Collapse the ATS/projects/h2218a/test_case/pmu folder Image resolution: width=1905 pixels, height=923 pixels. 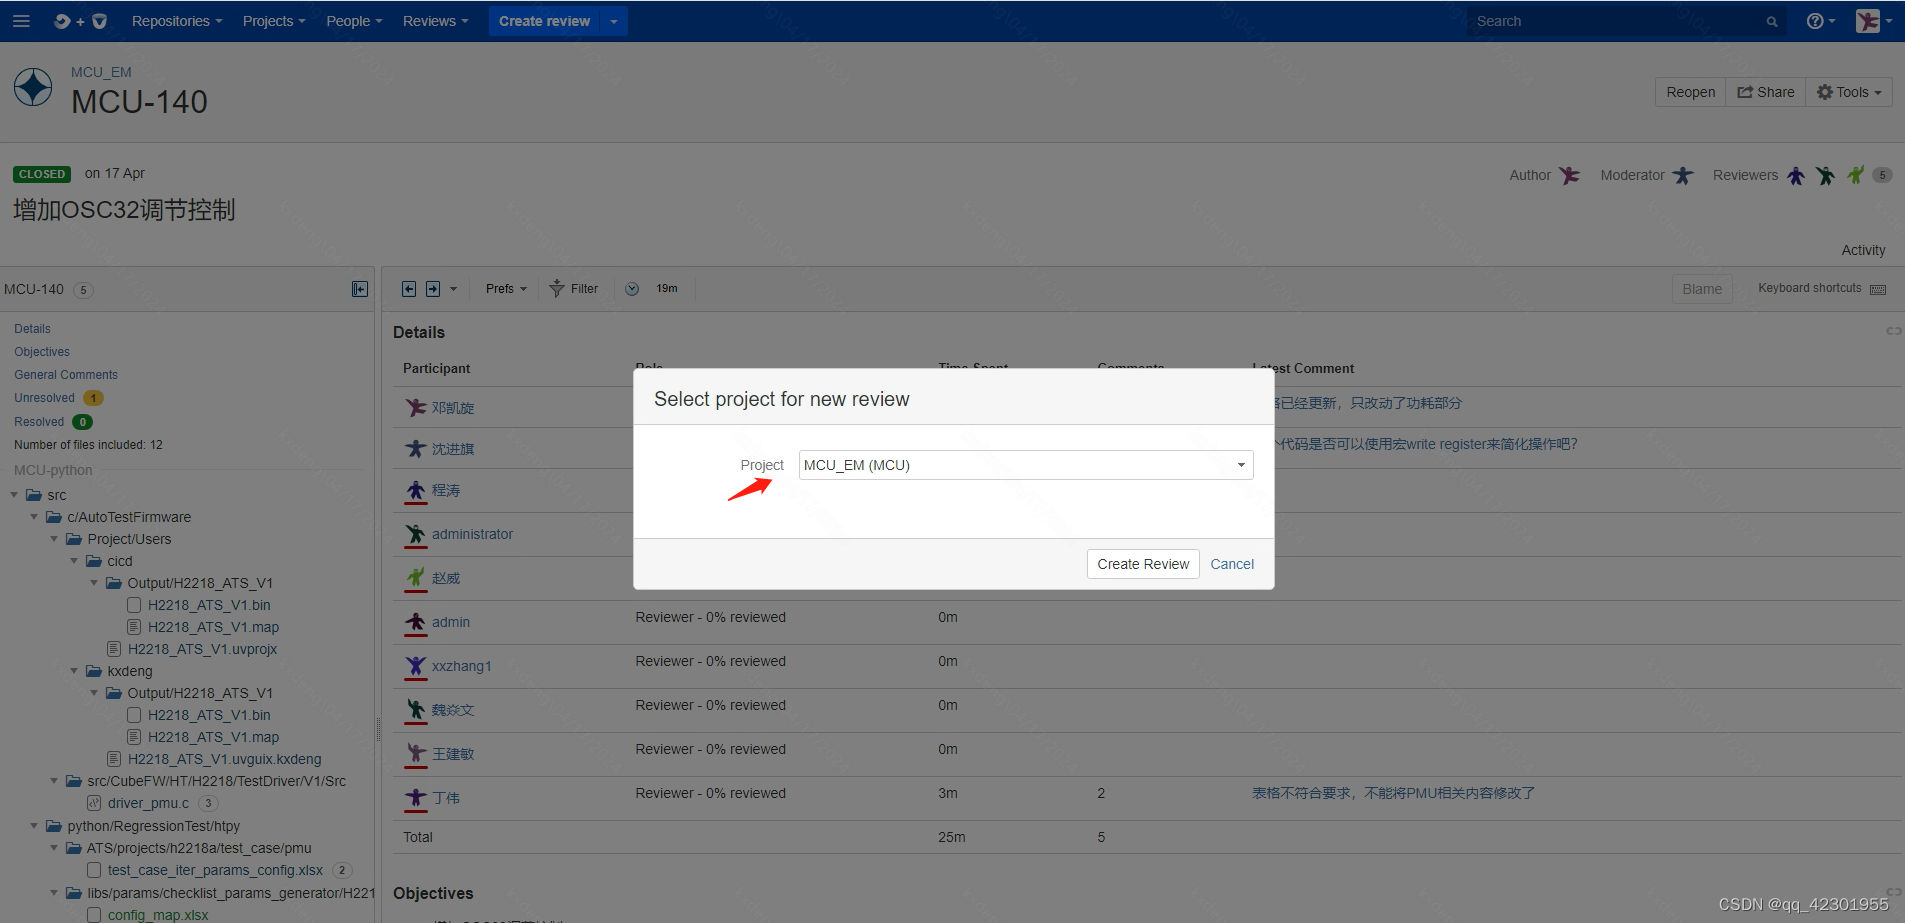click(54, 848)
